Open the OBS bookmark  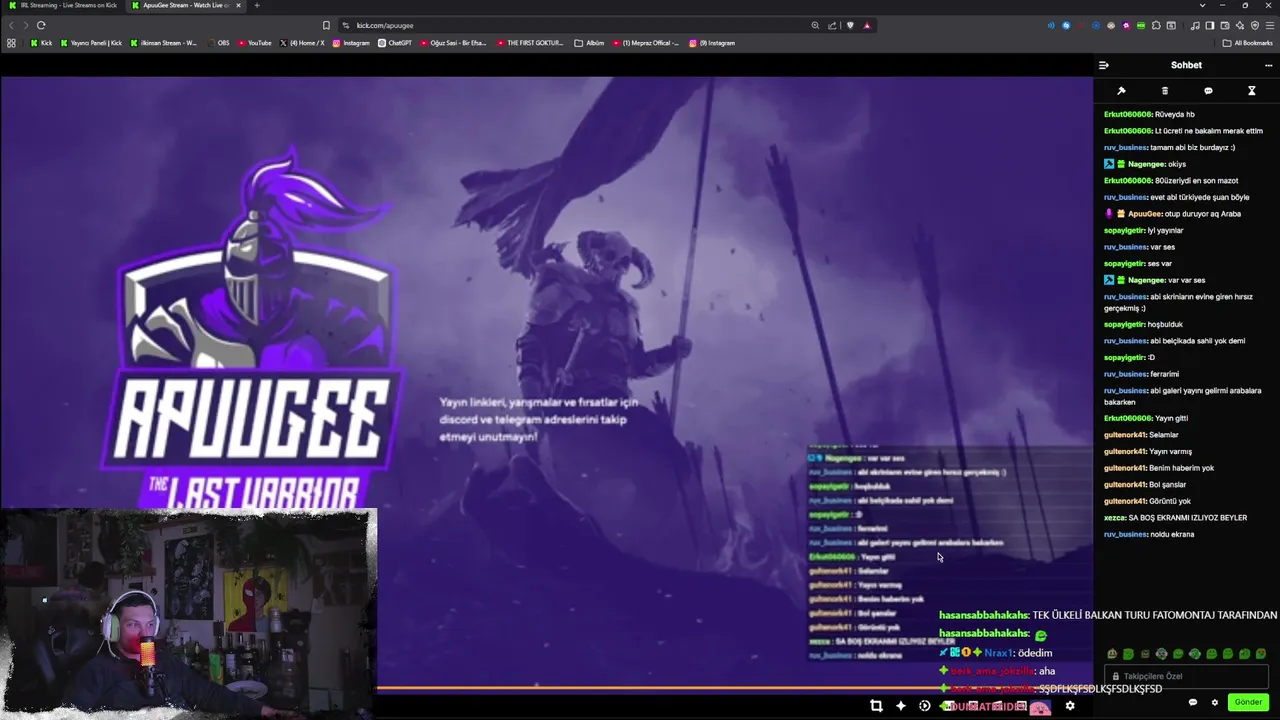pyautogui.click(x=218, y=43)
